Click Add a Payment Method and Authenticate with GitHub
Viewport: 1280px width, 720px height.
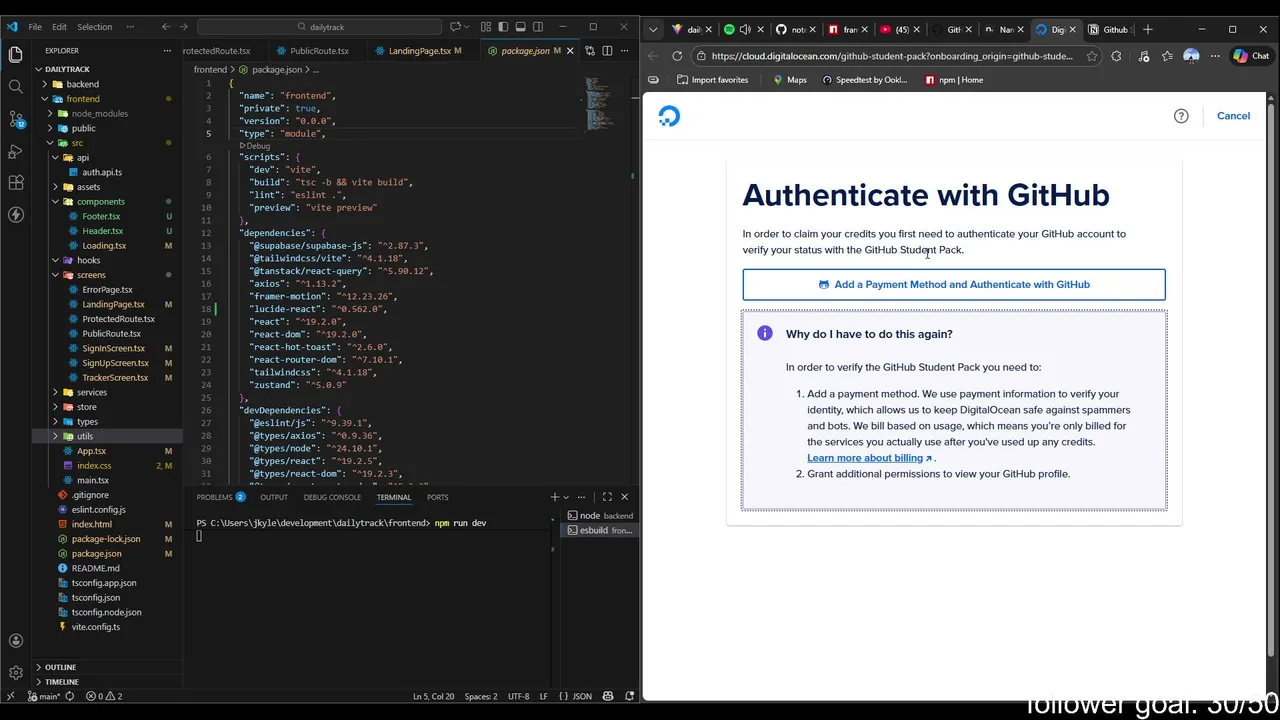click(954, 284)
